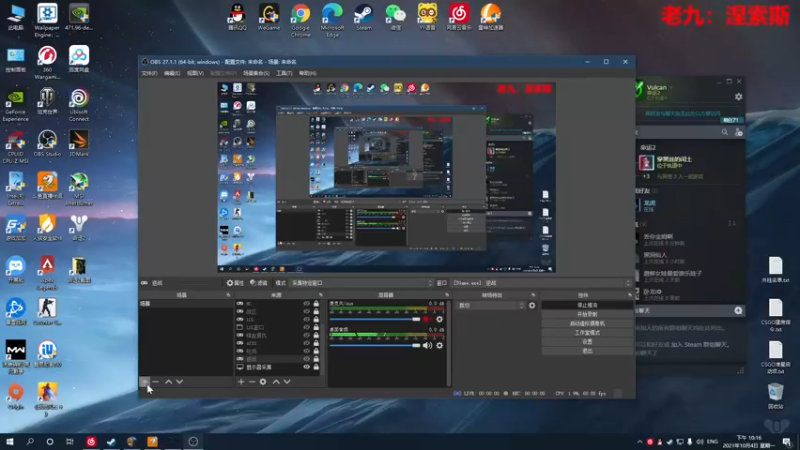This screenshot has width=800, height=450.
Task: Click the 停止推流 stop streaming button
Action: coord(587,305)
